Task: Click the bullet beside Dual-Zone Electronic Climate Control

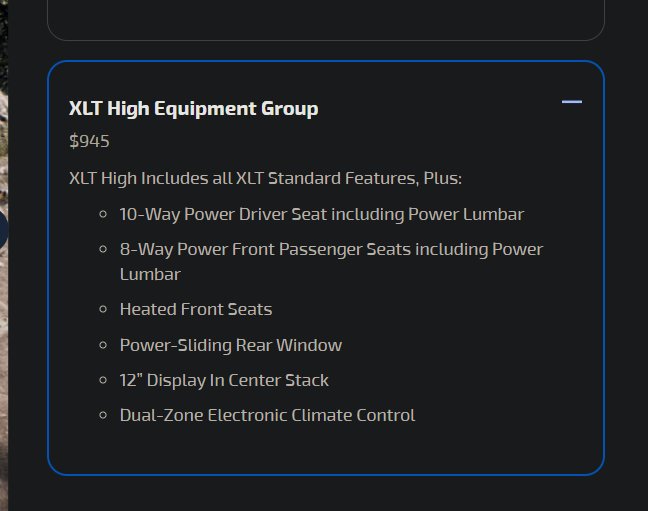Action: (x=103, y=415)
